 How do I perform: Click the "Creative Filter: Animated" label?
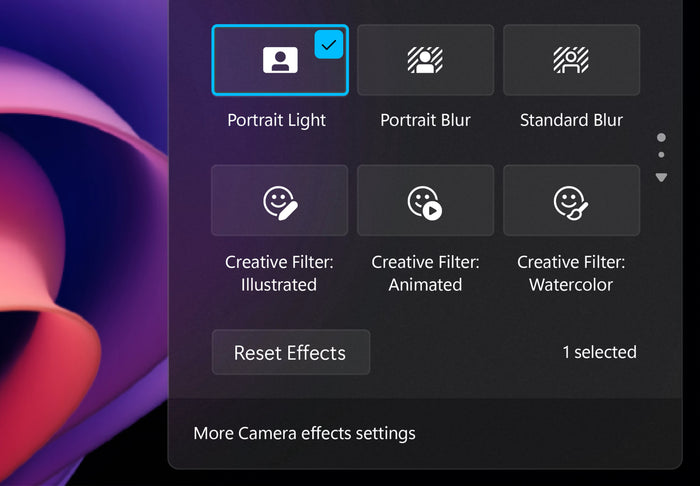425,273
